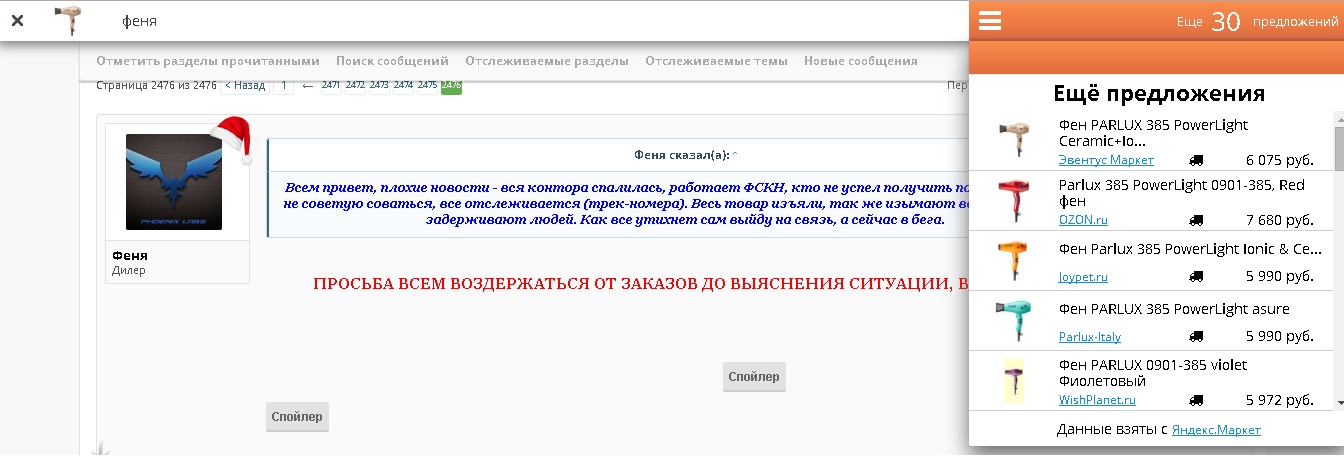Open the Яндекс.Маркет source link

pyautogui.click(x=1216, y=430)
